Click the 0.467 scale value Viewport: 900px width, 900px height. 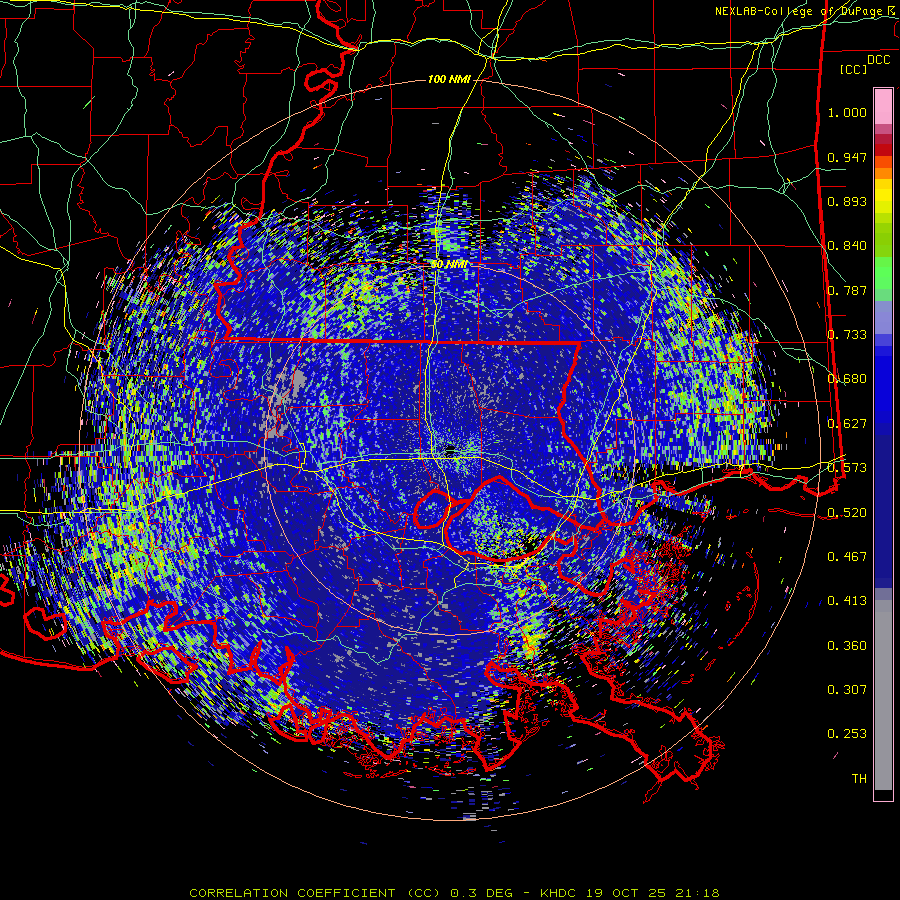pos(847,557)
